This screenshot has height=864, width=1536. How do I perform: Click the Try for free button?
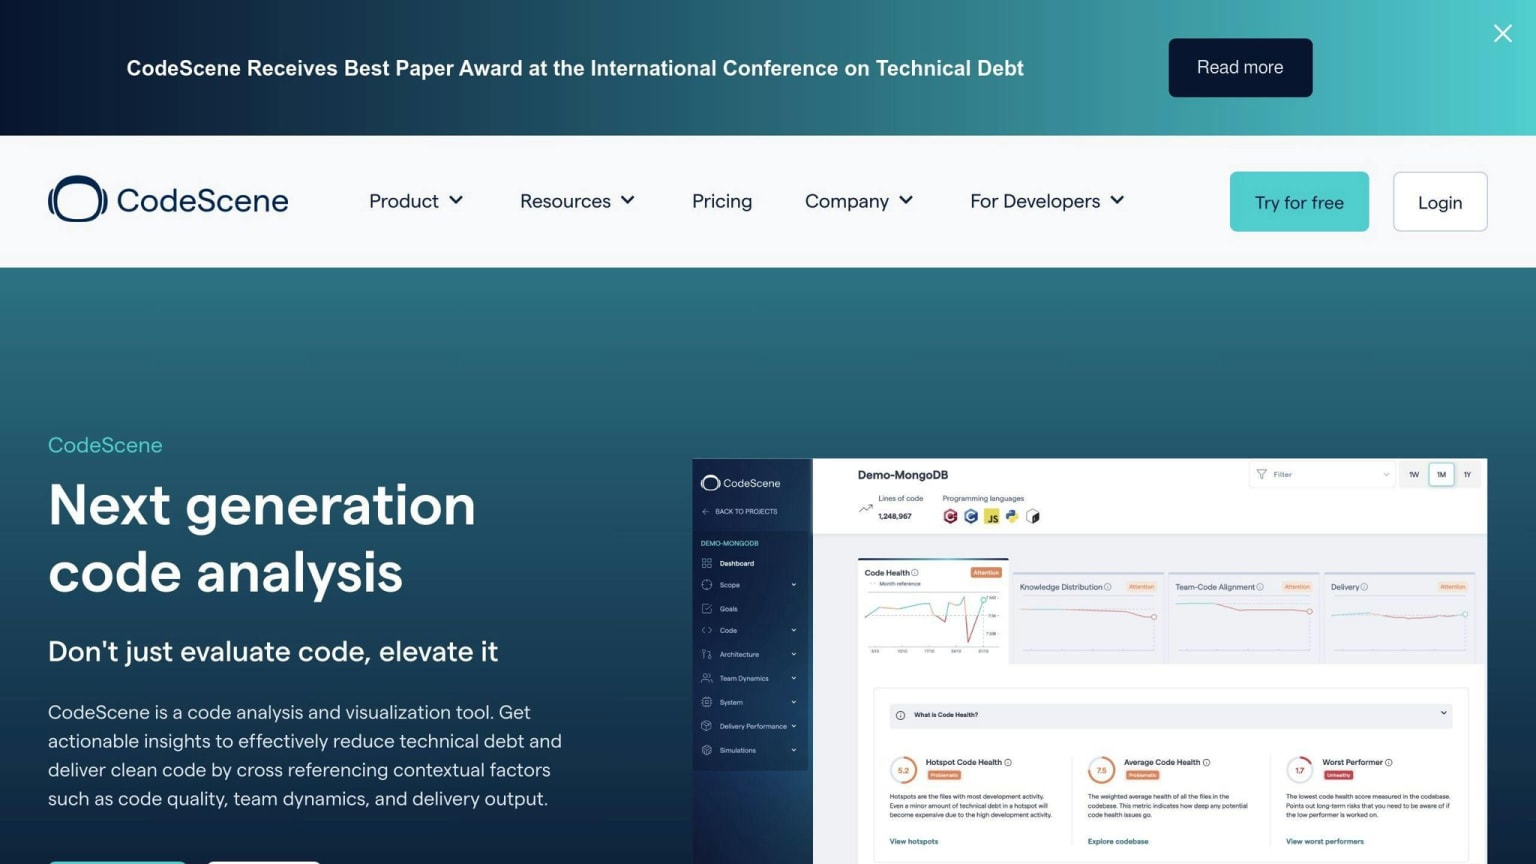[x=1299, y=202]
